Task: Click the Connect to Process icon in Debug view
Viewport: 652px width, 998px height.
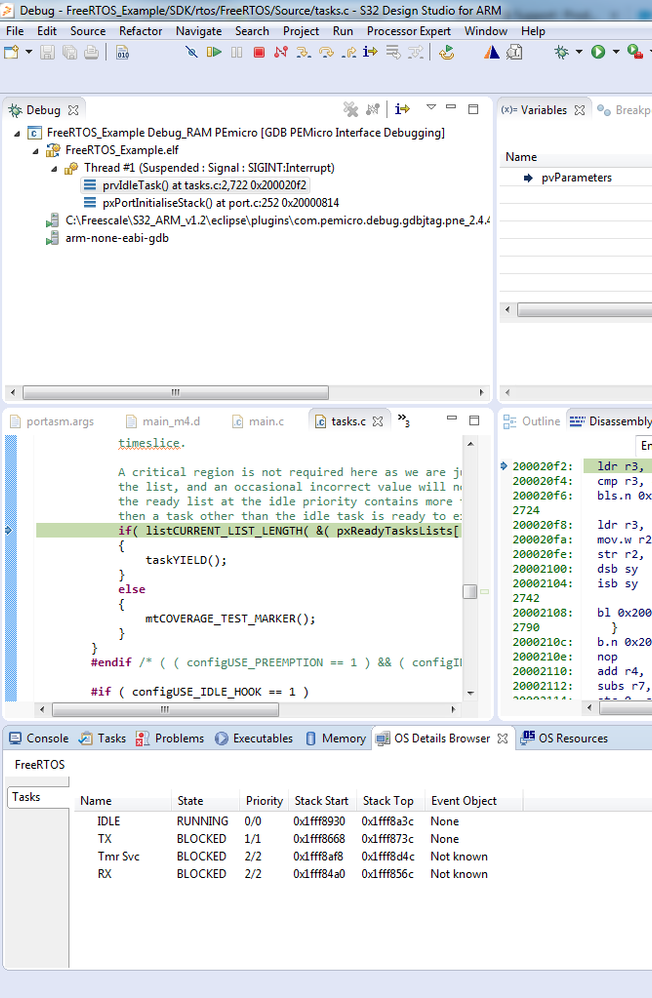Action: (x=373, y=109)
